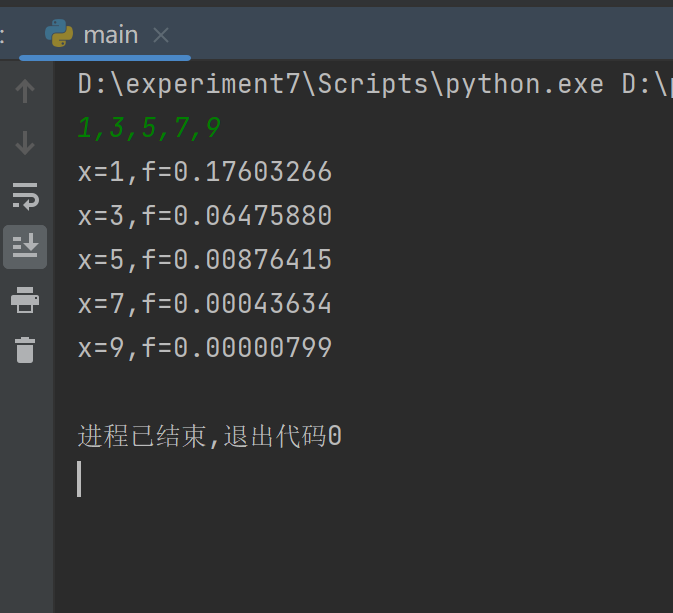
Task: Click the output line x=3,f=0.06475880
Action: [205, 216]
